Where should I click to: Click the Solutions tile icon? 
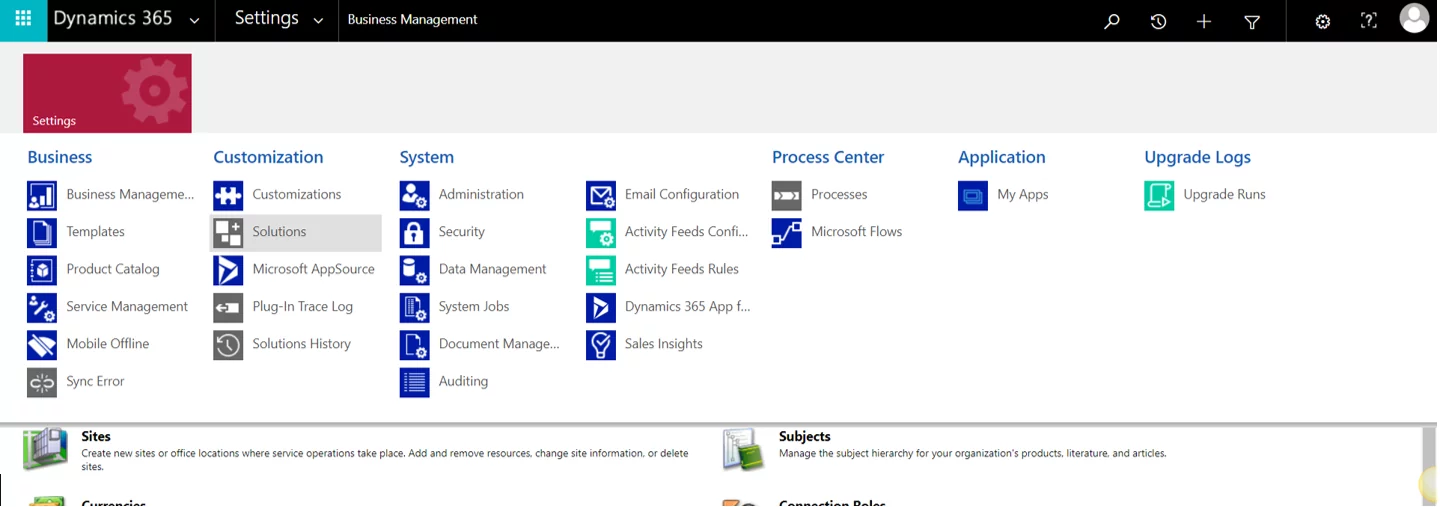(x=228, y=232)
